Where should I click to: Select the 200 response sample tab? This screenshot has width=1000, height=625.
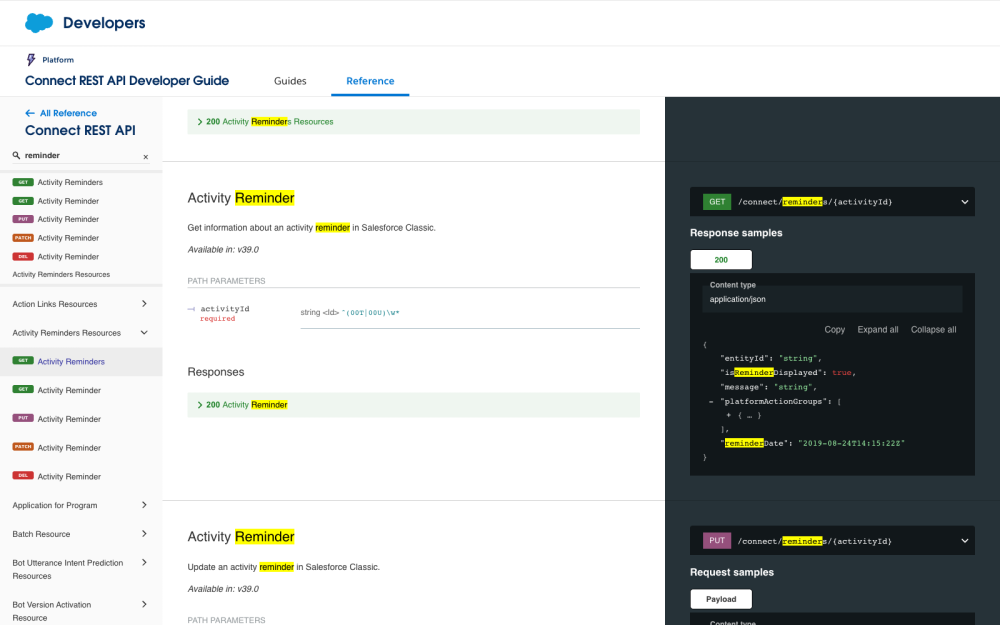click(x=721, y=260)
